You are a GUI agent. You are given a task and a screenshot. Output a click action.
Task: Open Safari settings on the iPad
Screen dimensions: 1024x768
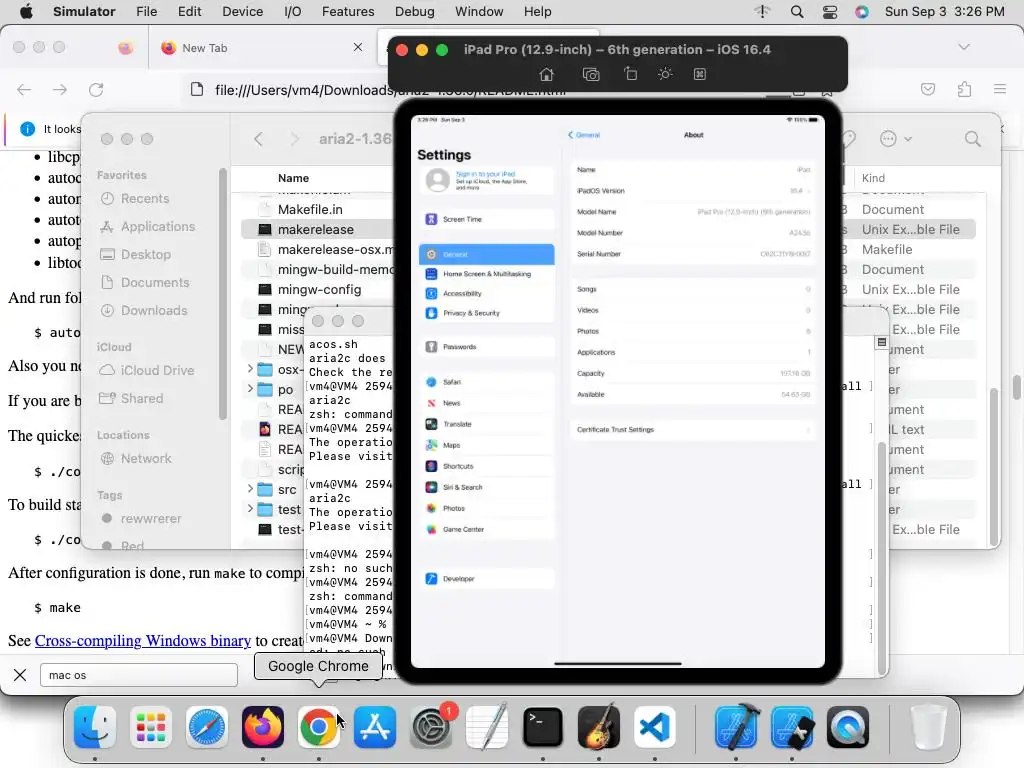pos(487,382)
